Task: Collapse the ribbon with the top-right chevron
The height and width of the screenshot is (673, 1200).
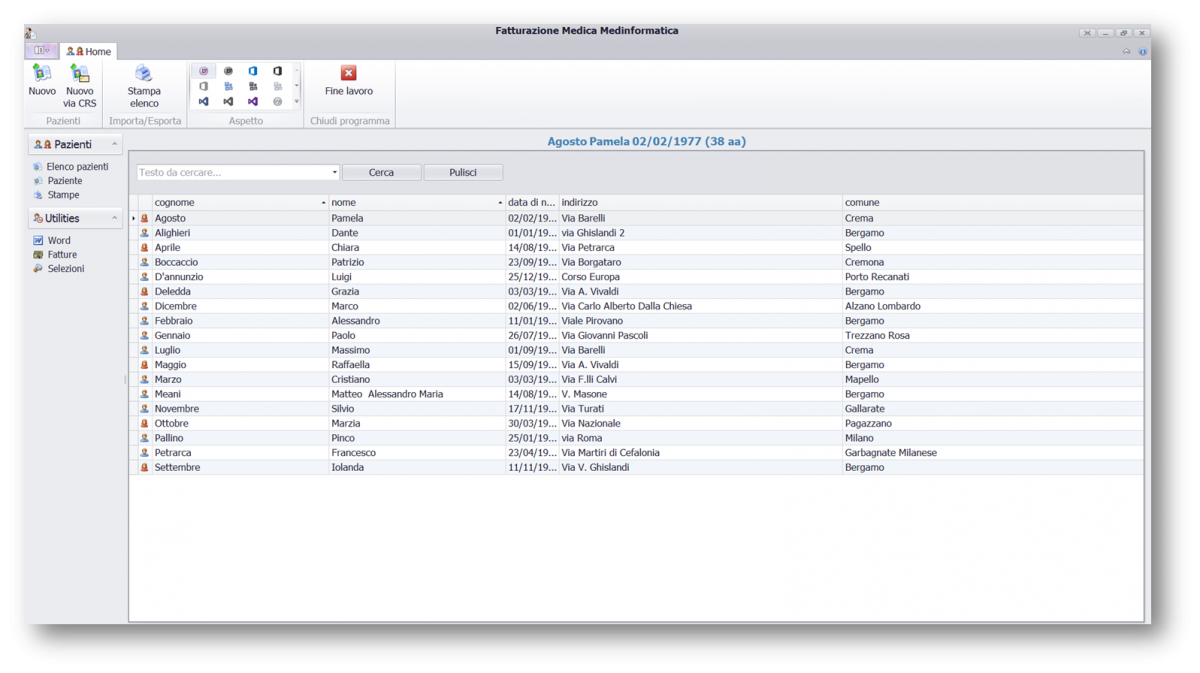Action: pos(1126,51)
